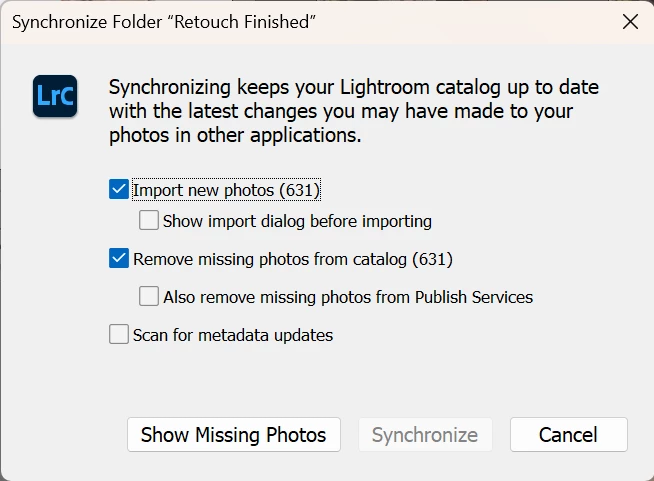Click the (631) count after Remove missing photos
The height and width of the screenshot is (481, 654).
point(432,259)
